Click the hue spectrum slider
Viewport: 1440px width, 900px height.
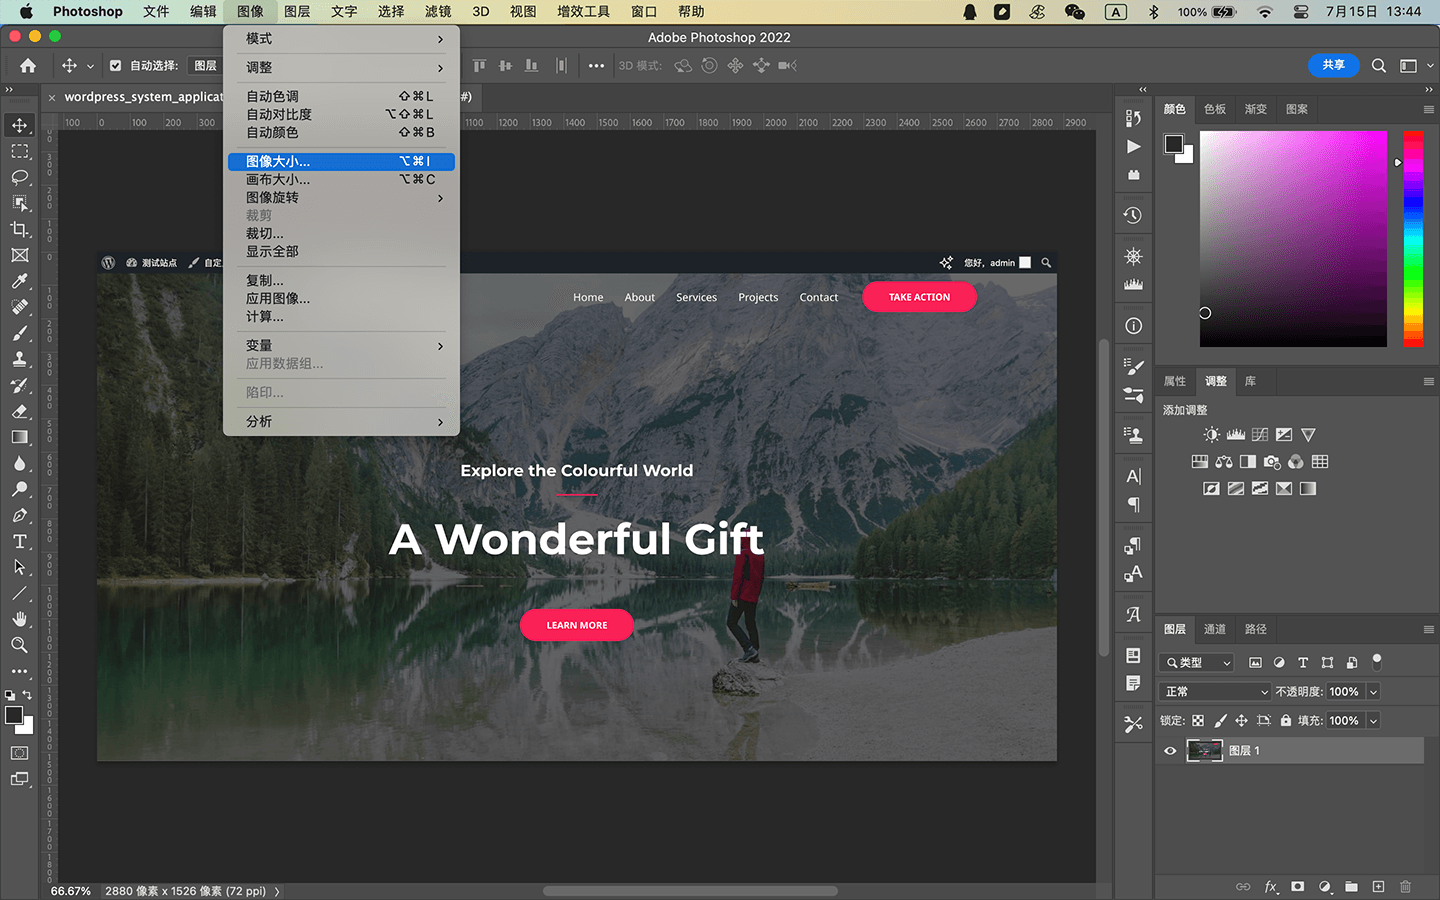click(x=1413, y=239)
